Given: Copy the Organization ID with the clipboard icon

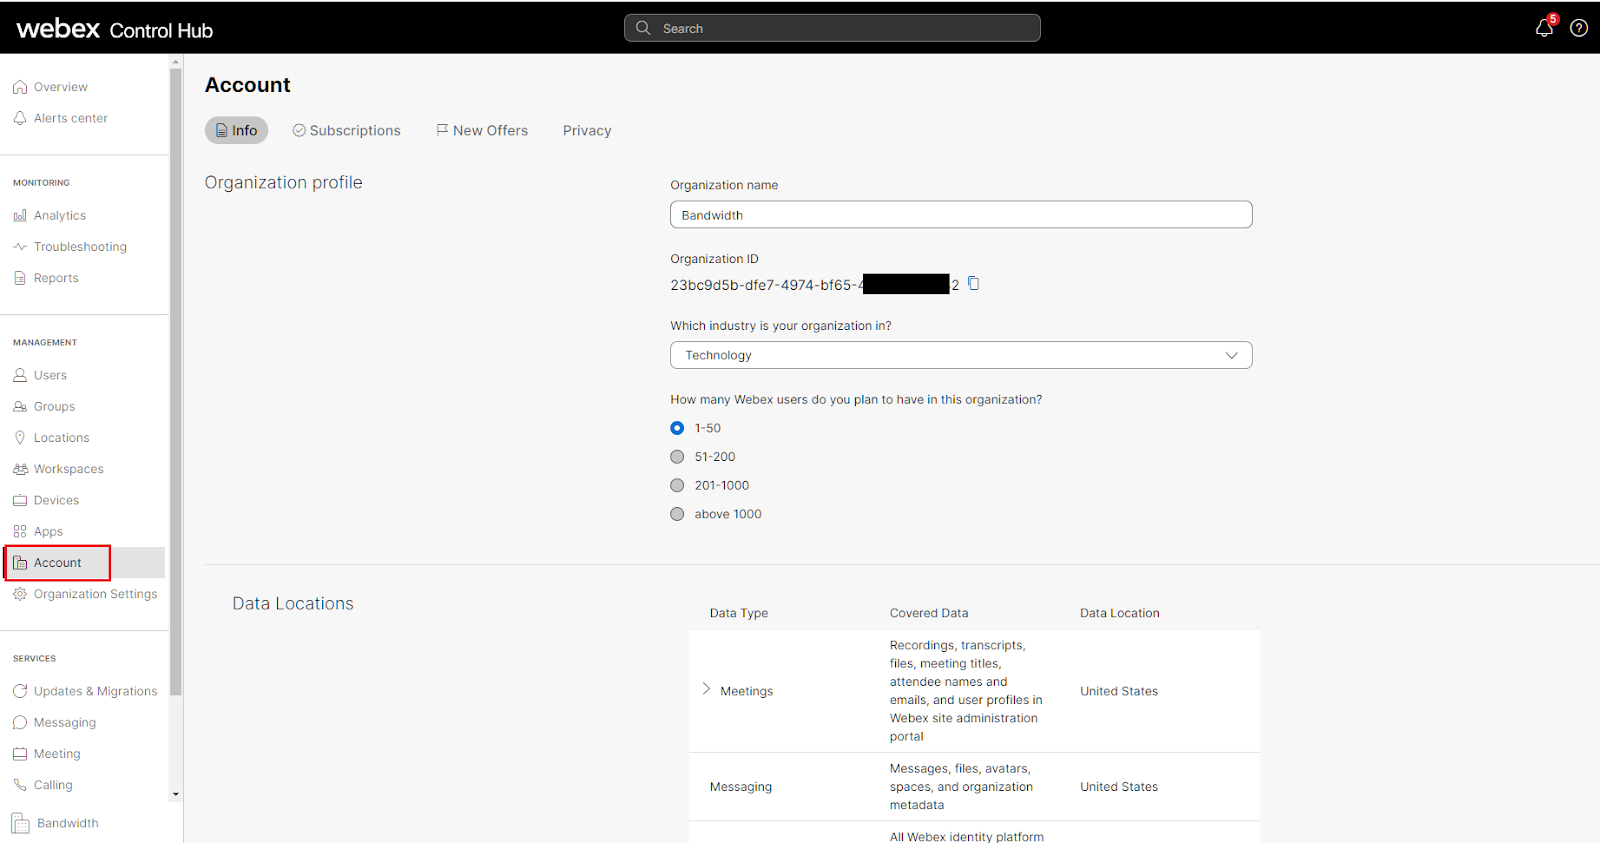Looking at the screenshot, I should [974, 284].
